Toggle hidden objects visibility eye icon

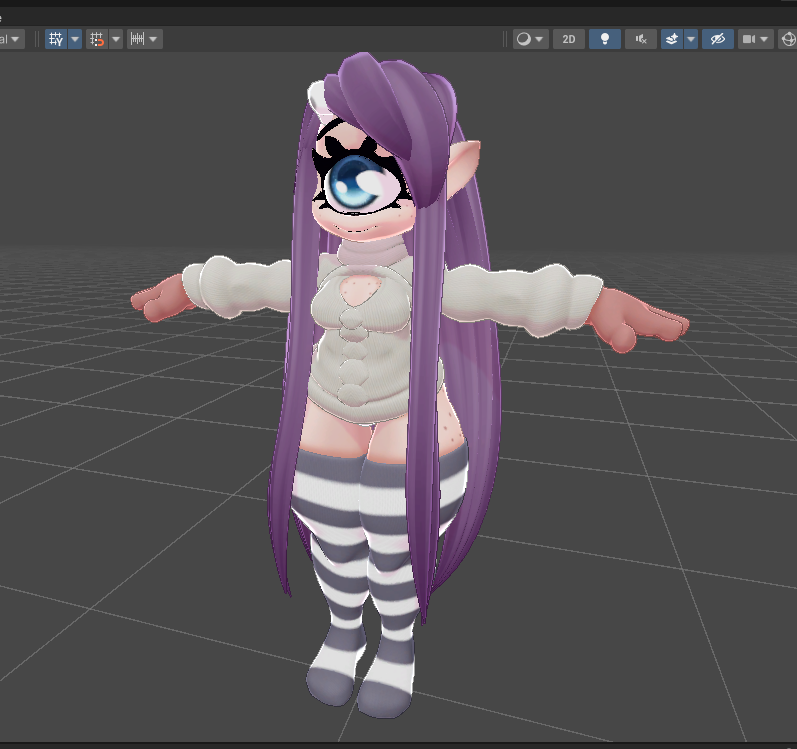718,39
